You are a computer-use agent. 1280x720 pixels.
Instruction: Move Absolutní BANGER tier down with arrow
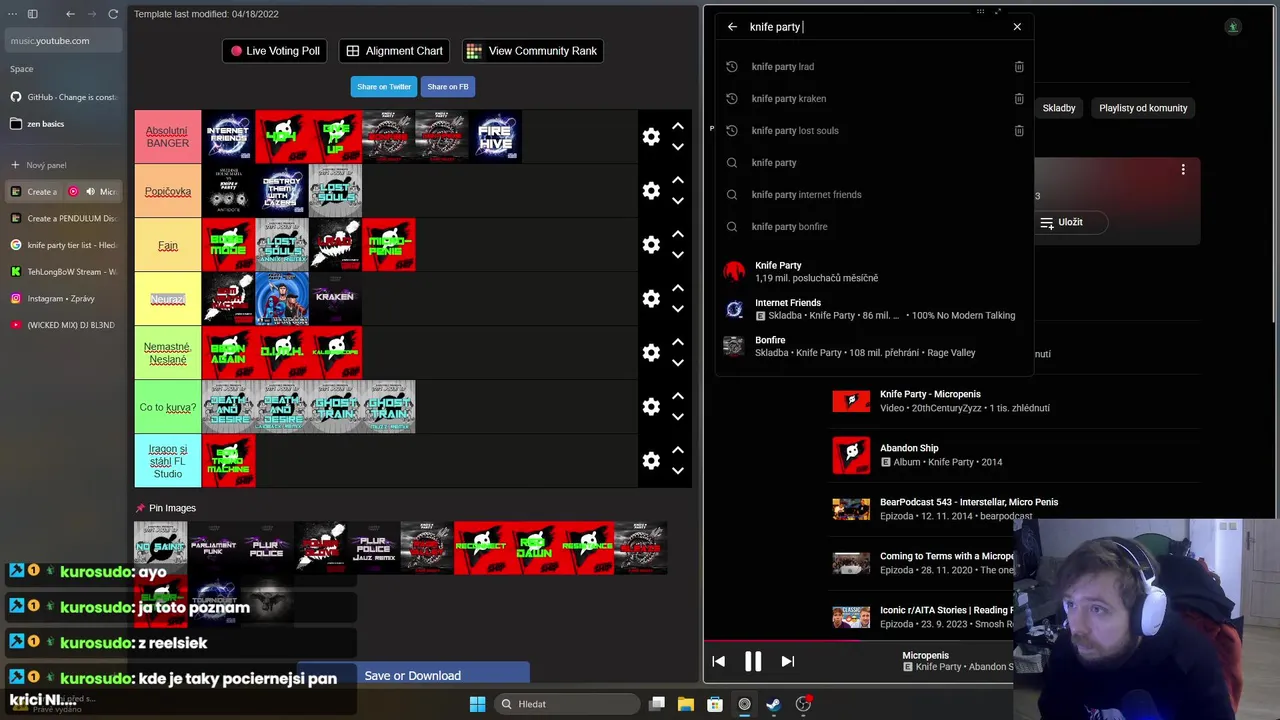(678, 147)
